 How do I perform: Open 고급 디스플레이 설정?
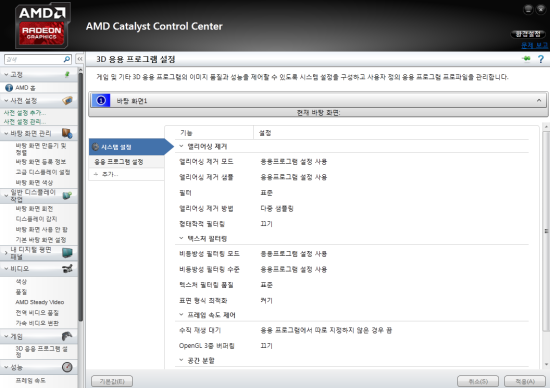tap(43, 172)
